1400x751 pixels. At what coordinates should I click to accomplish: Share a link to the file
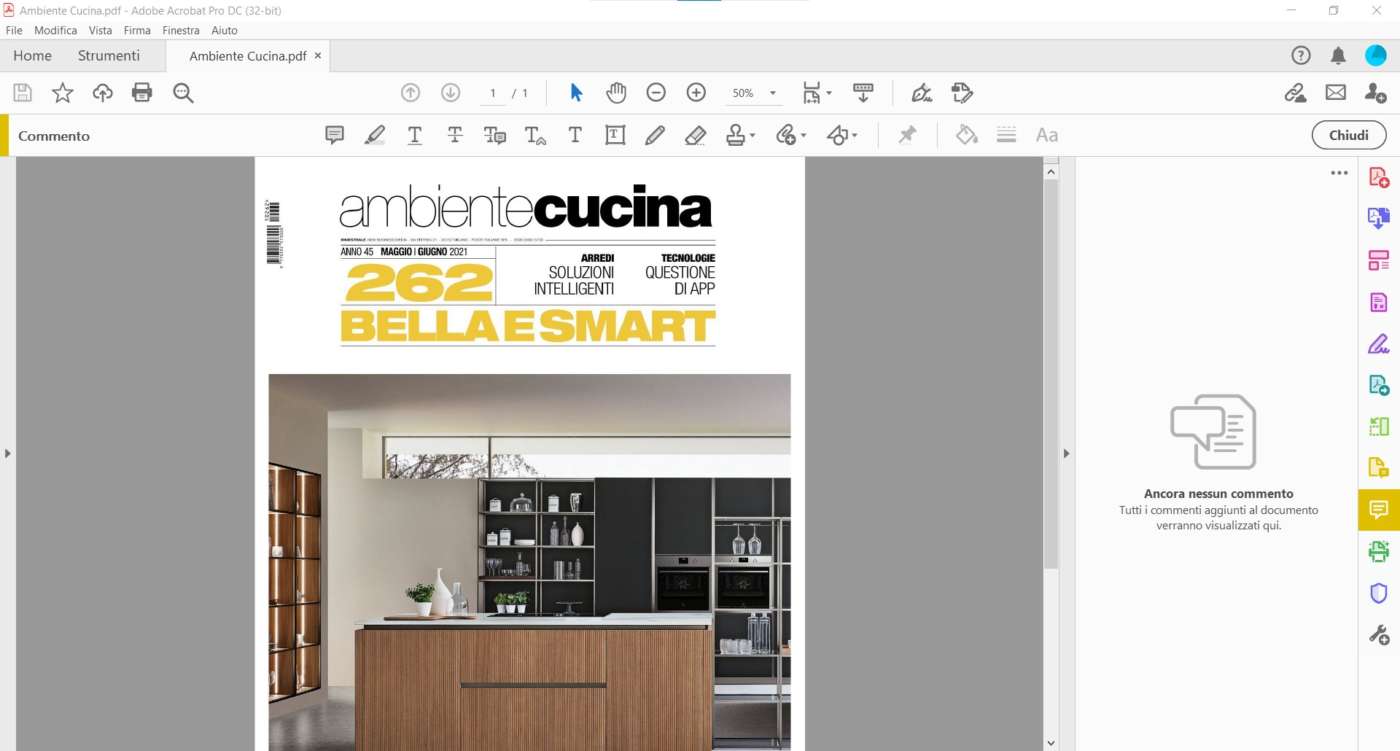[x=1295, y=93]
